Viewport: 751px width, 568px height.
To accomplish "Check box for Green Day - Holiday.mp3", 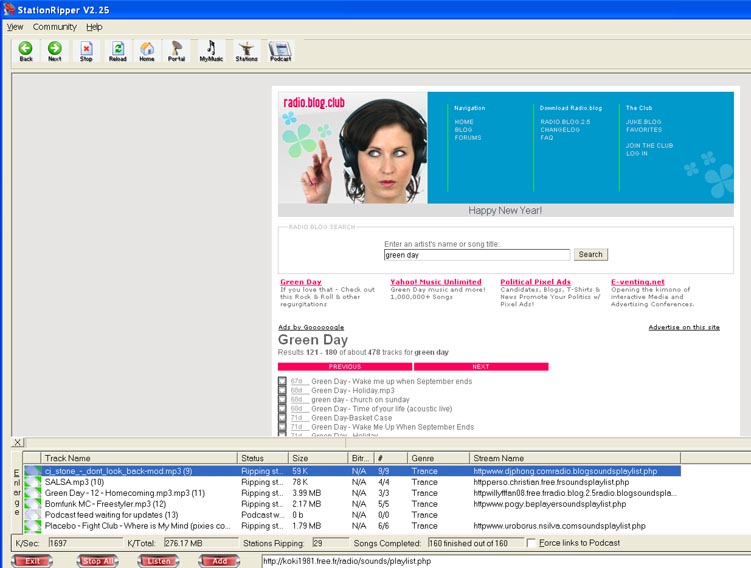I will coord(282,390).
